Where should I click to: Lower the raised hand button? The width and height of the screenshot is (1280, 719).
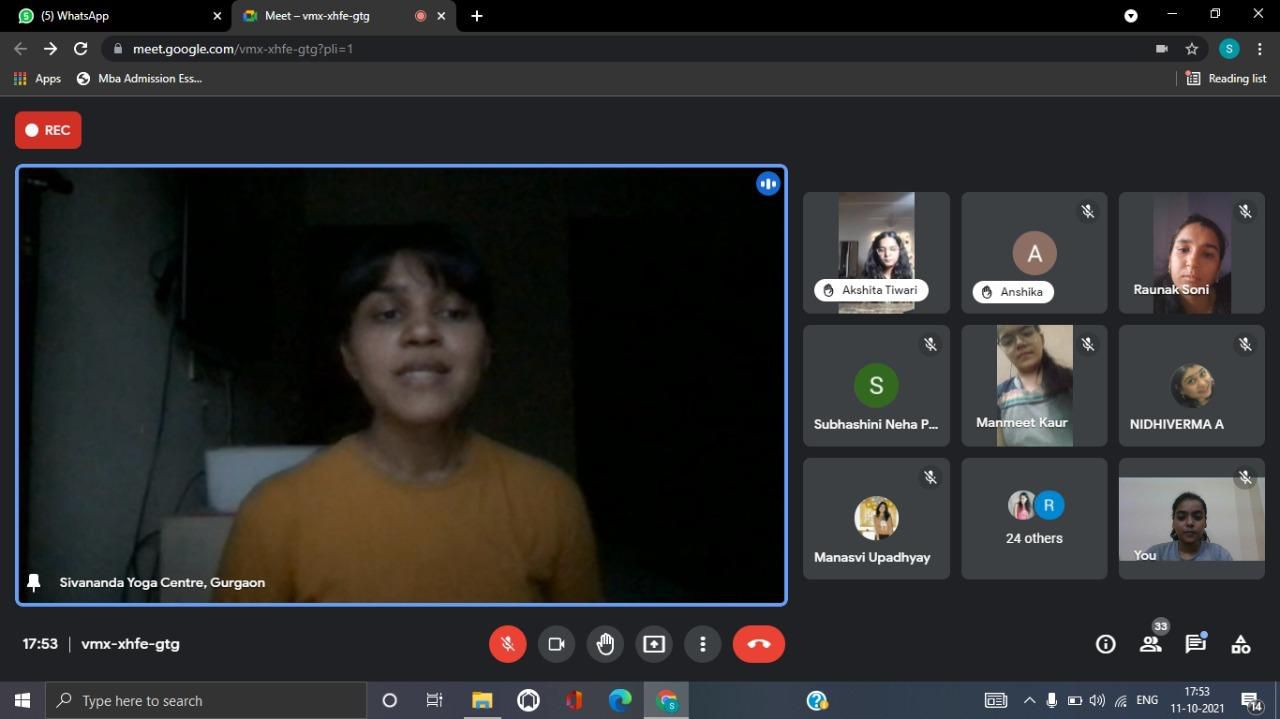click(605, 644)
